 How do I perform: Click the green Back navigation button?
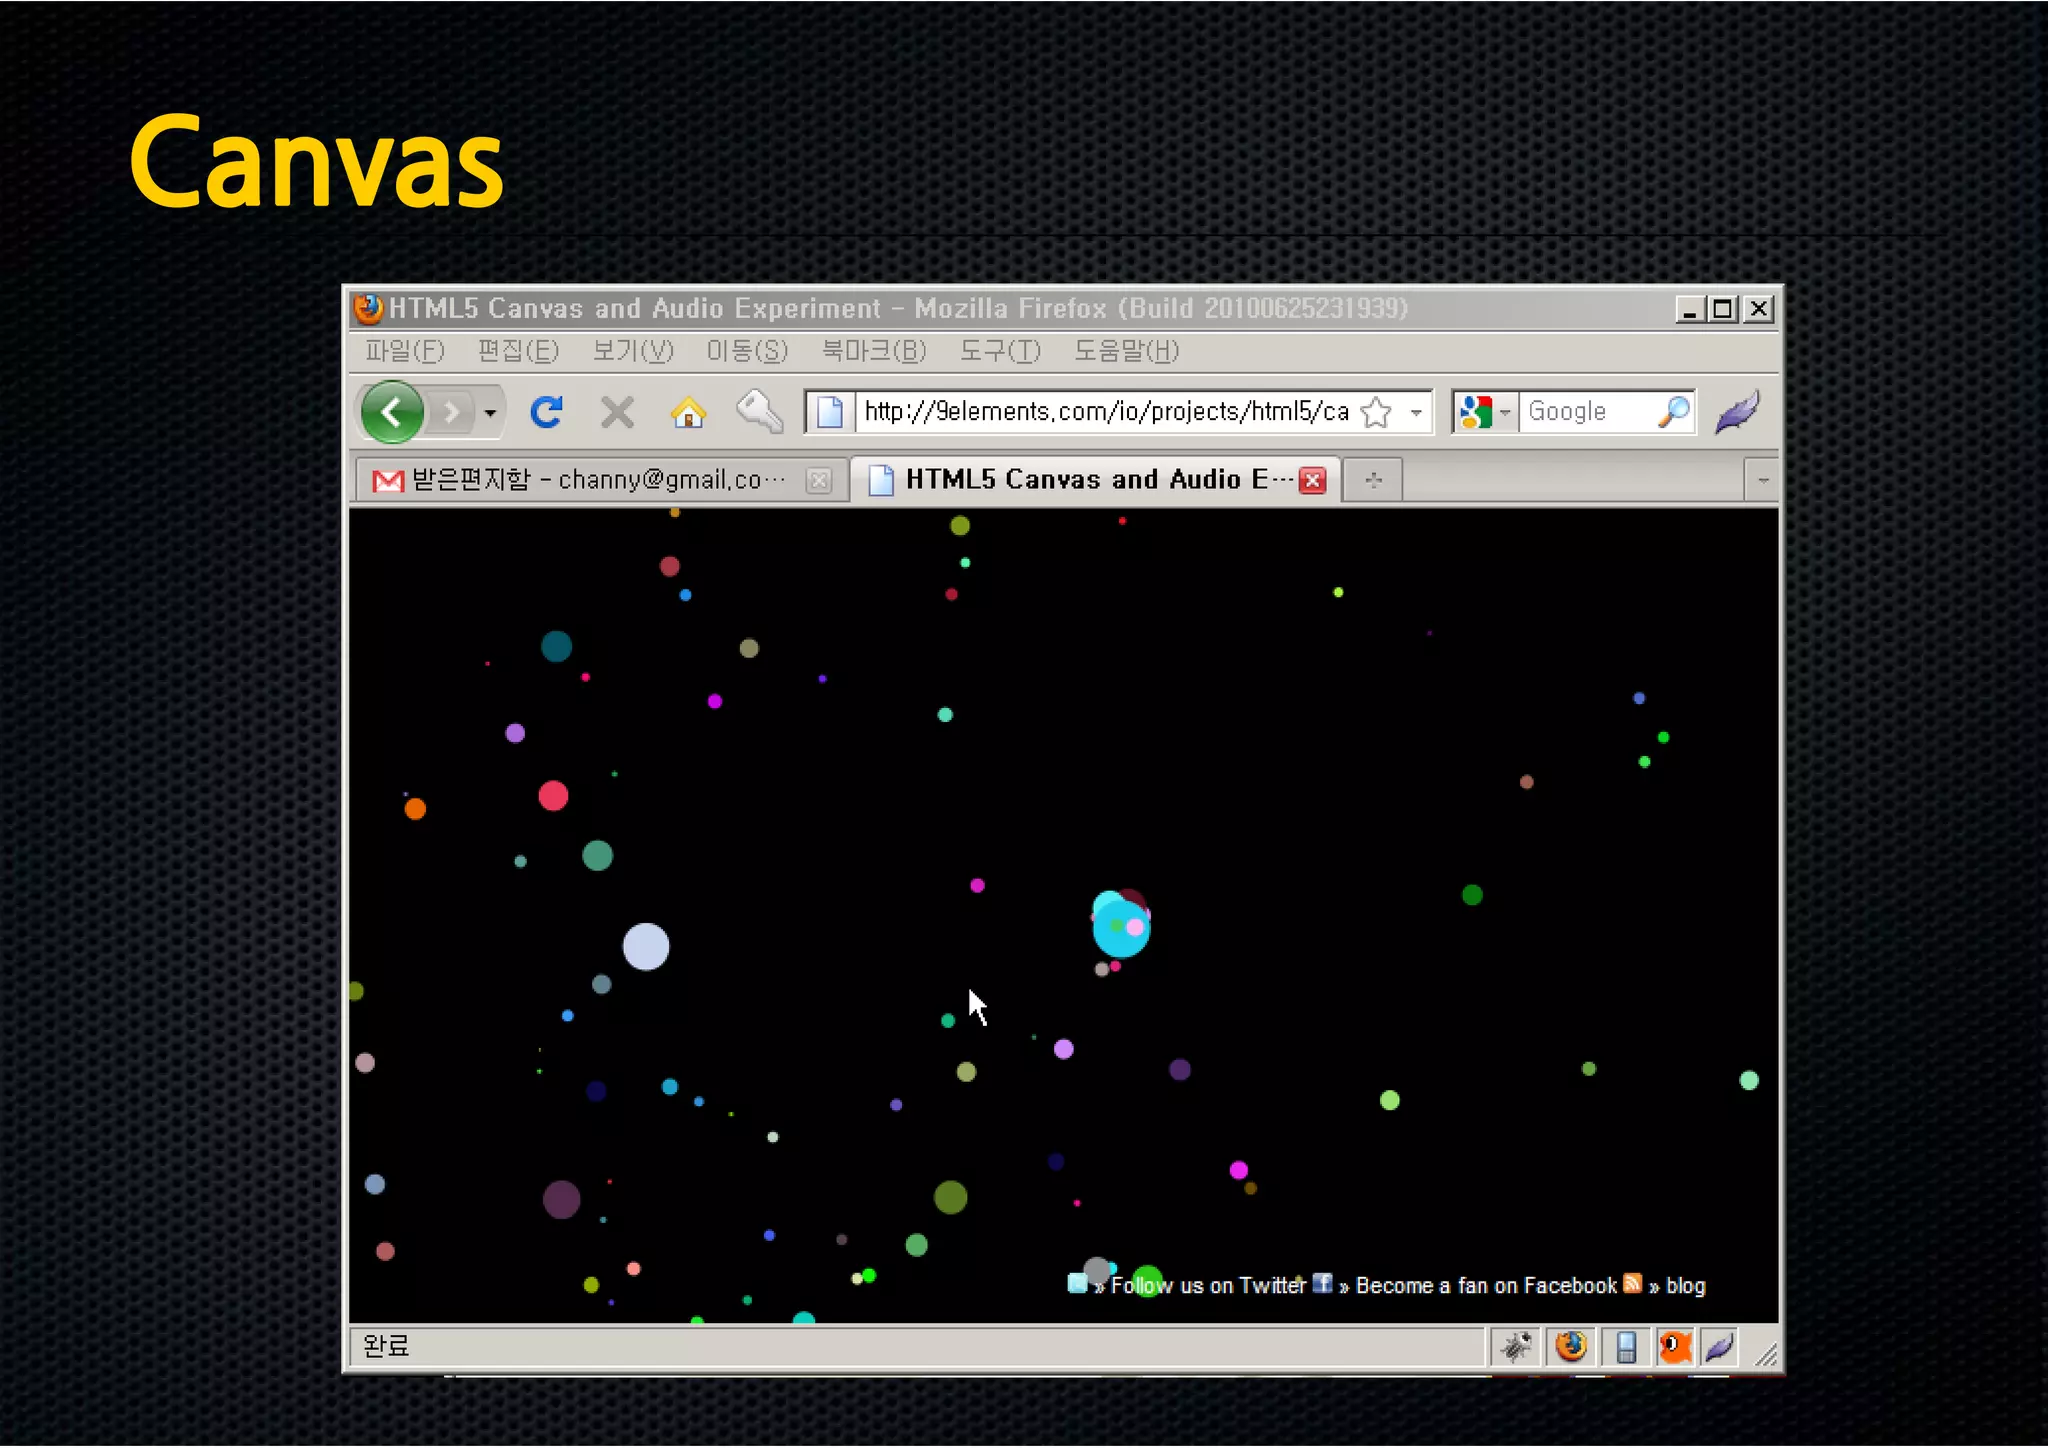(392, 412)
